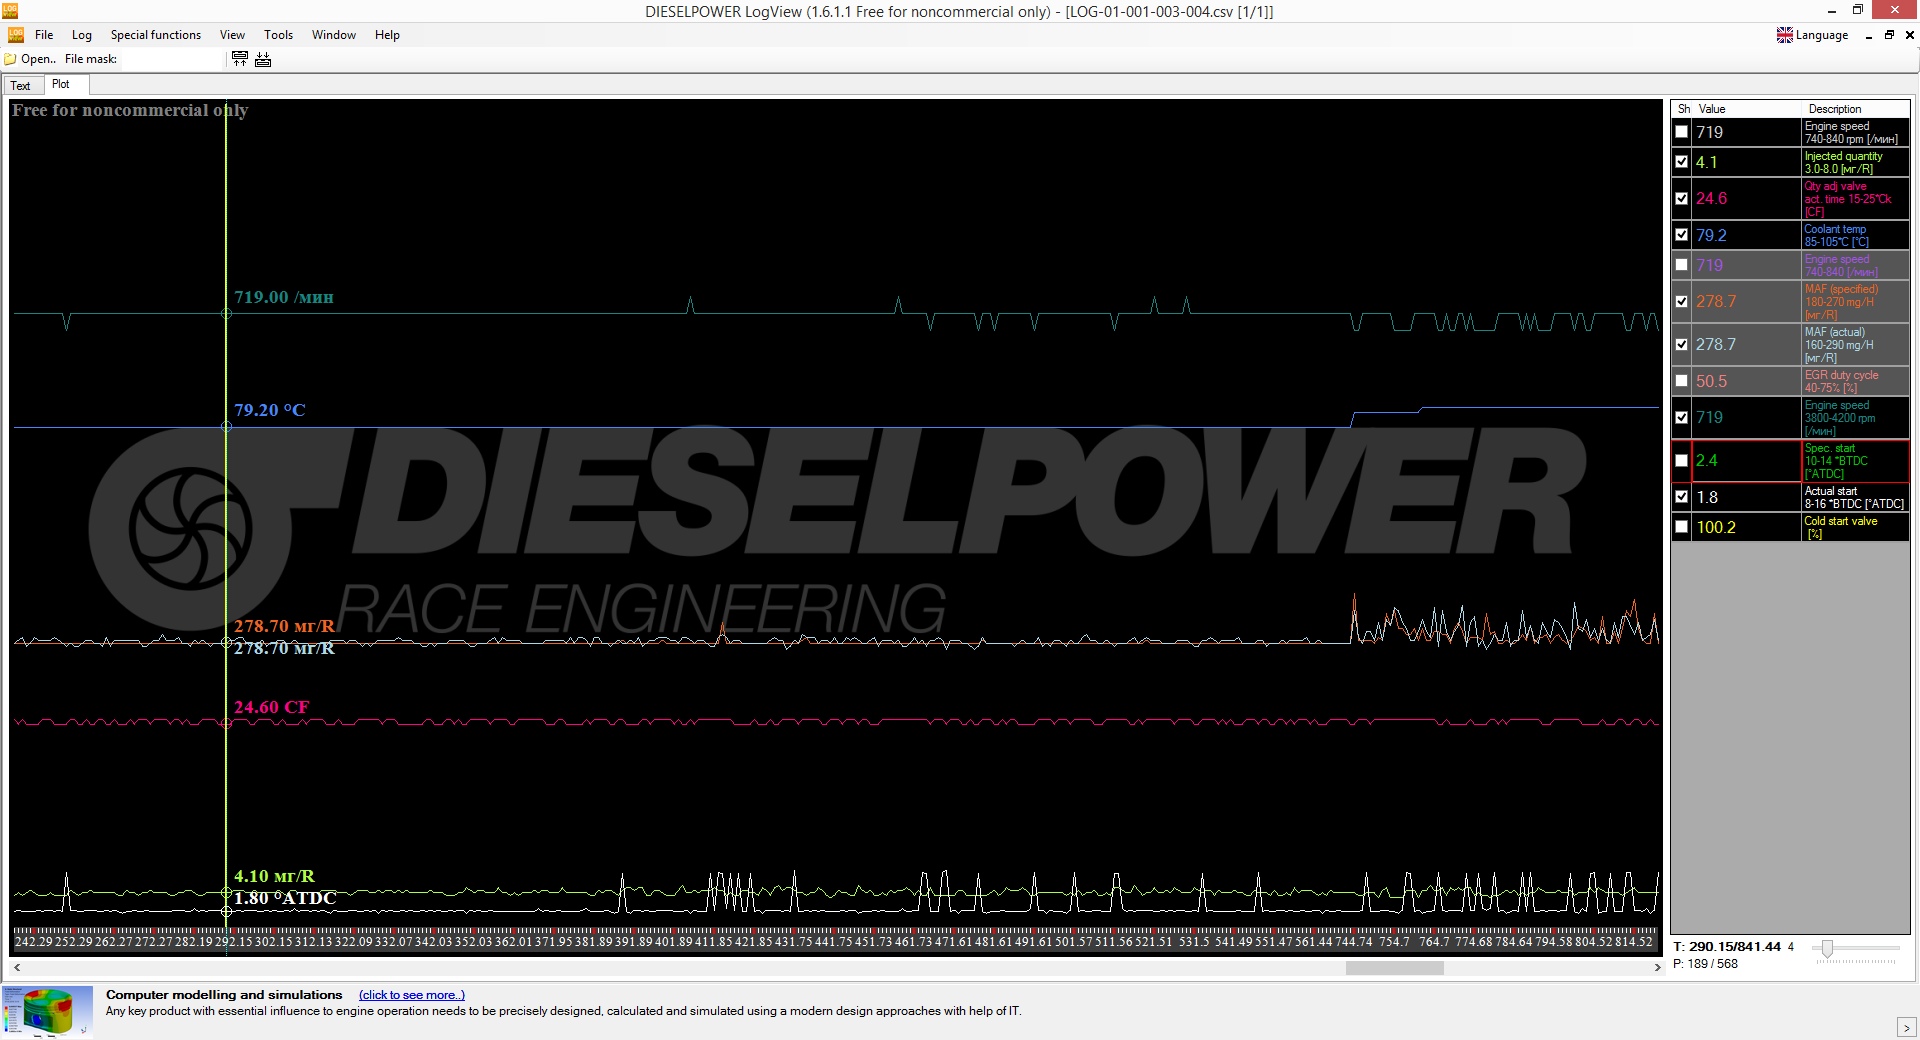
Task: Click the Cold start valve description cell
Action: [1855, 527]
